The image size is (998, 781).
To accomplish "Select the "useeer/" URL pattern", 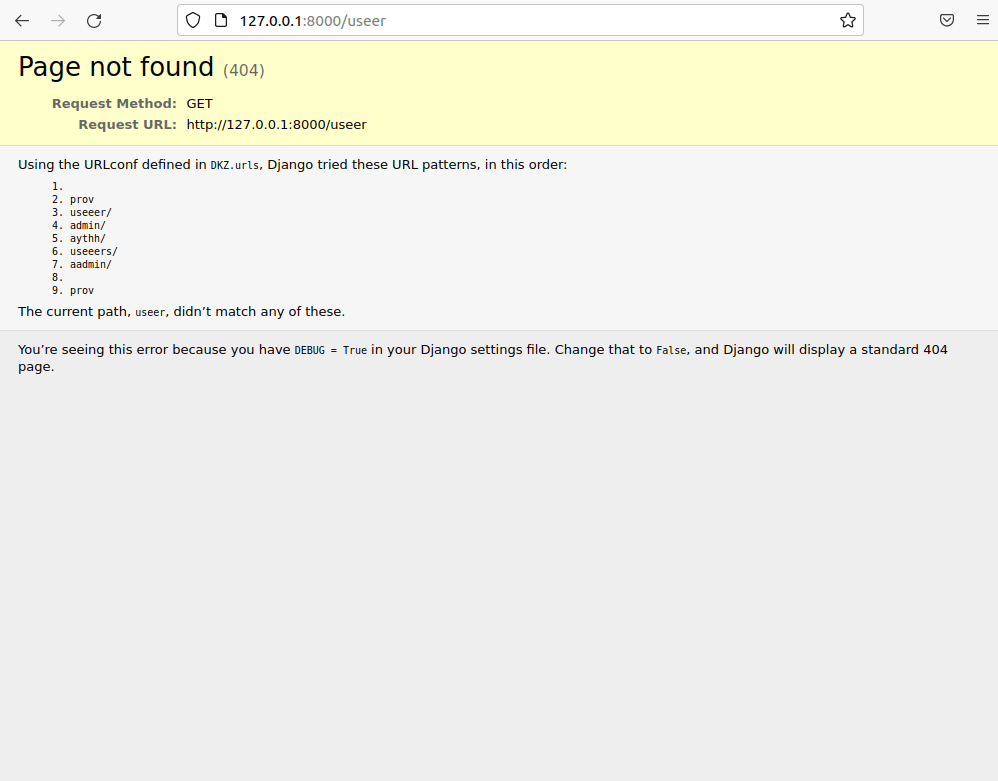I will click(90, 213).
